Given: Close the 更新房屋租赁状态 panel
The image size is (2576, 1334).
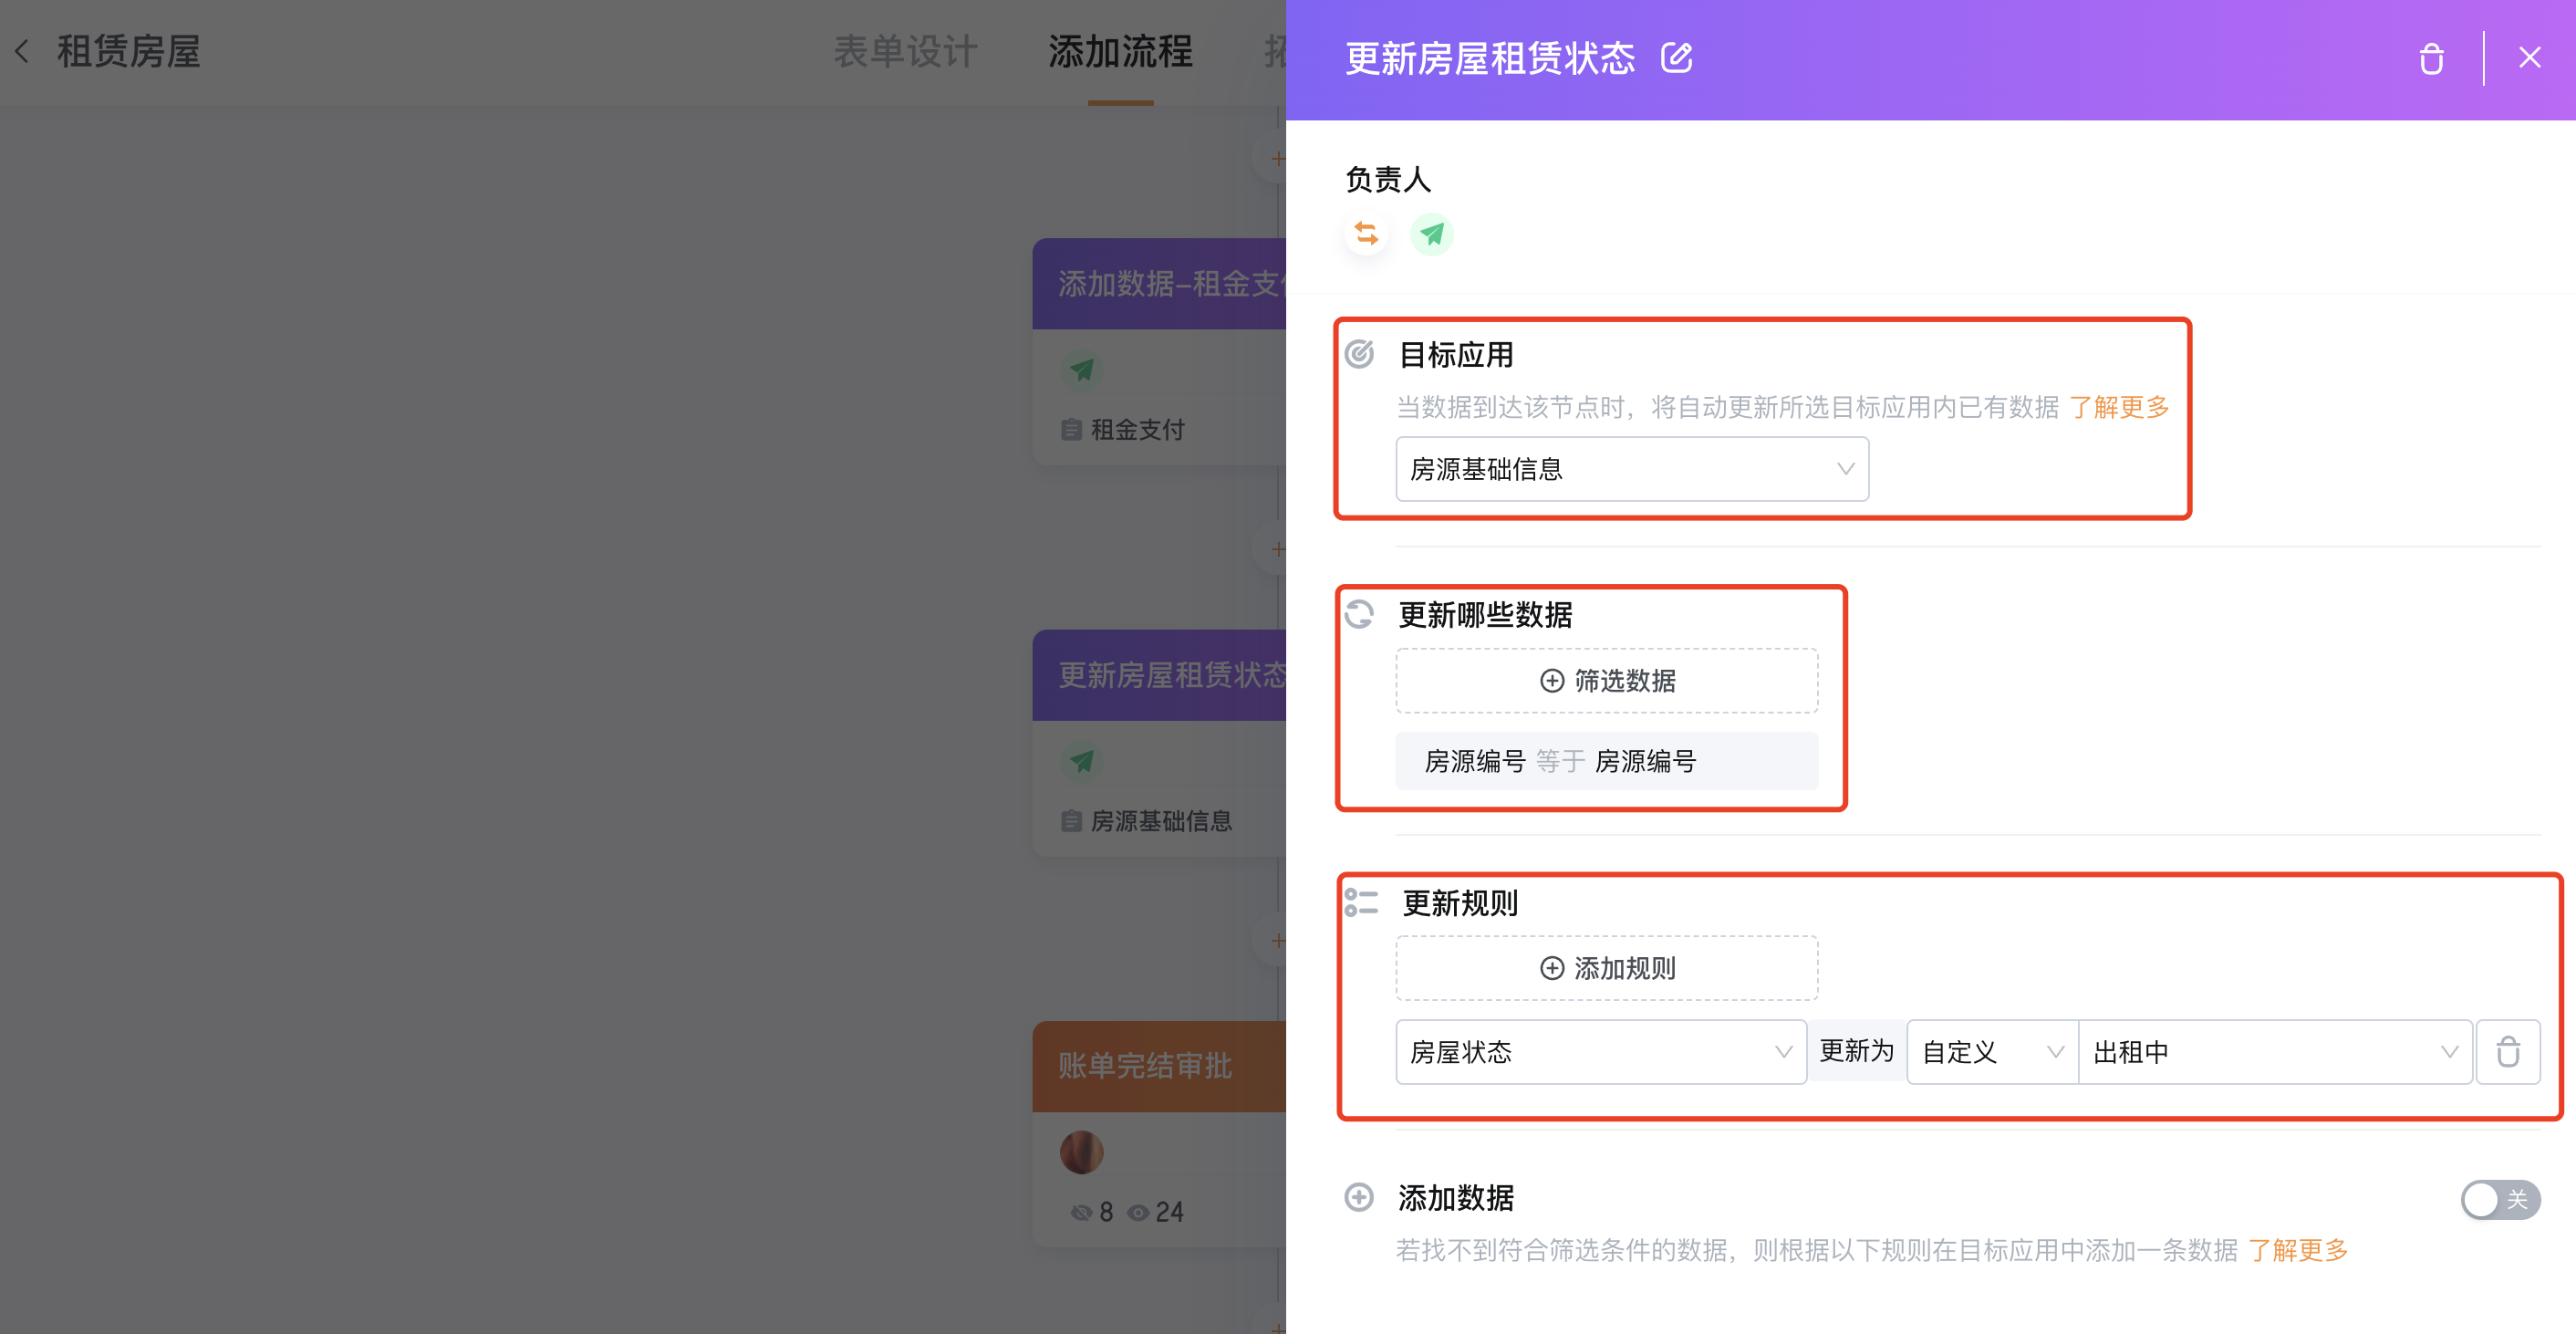Looking at the screenshot, I should tap(2529, 58).
